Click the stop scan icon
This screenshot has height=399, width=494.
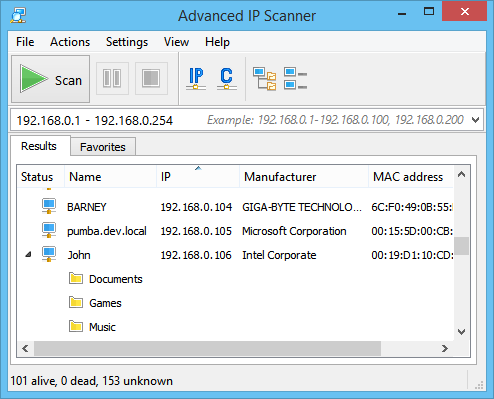click(151, 79)
